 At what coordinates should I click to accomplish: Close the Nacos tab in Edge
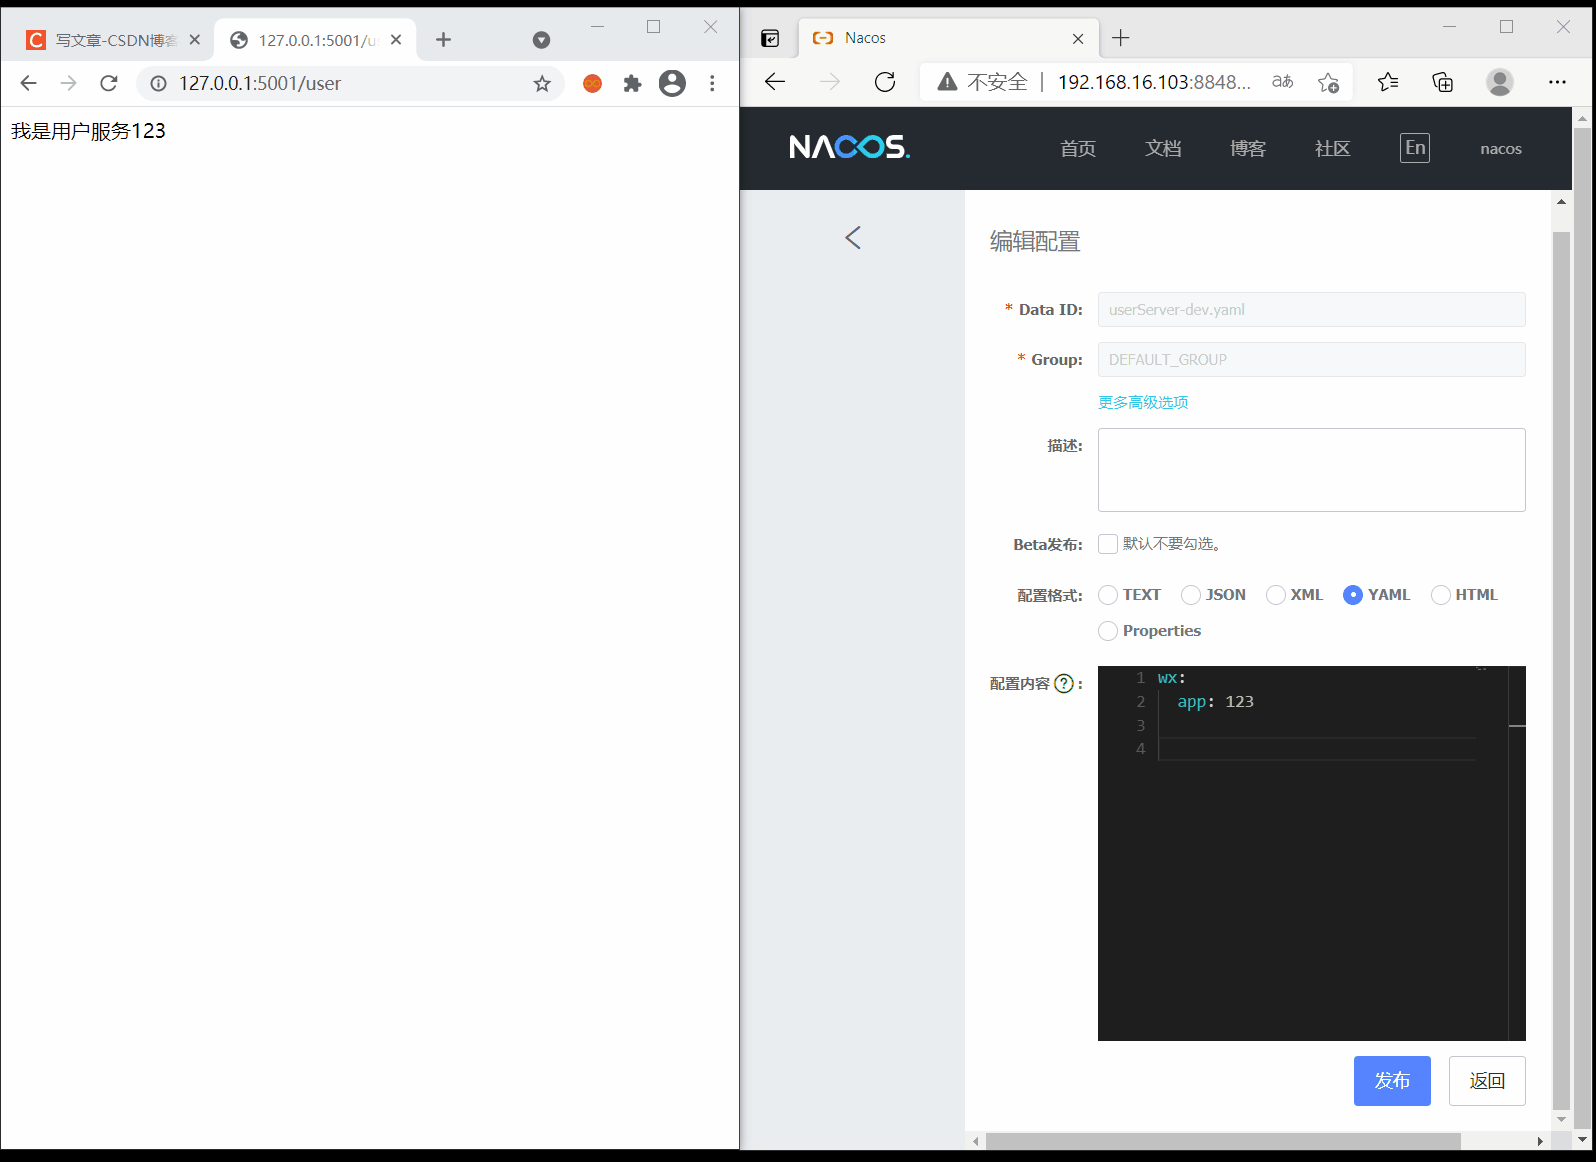(1078, 38)
